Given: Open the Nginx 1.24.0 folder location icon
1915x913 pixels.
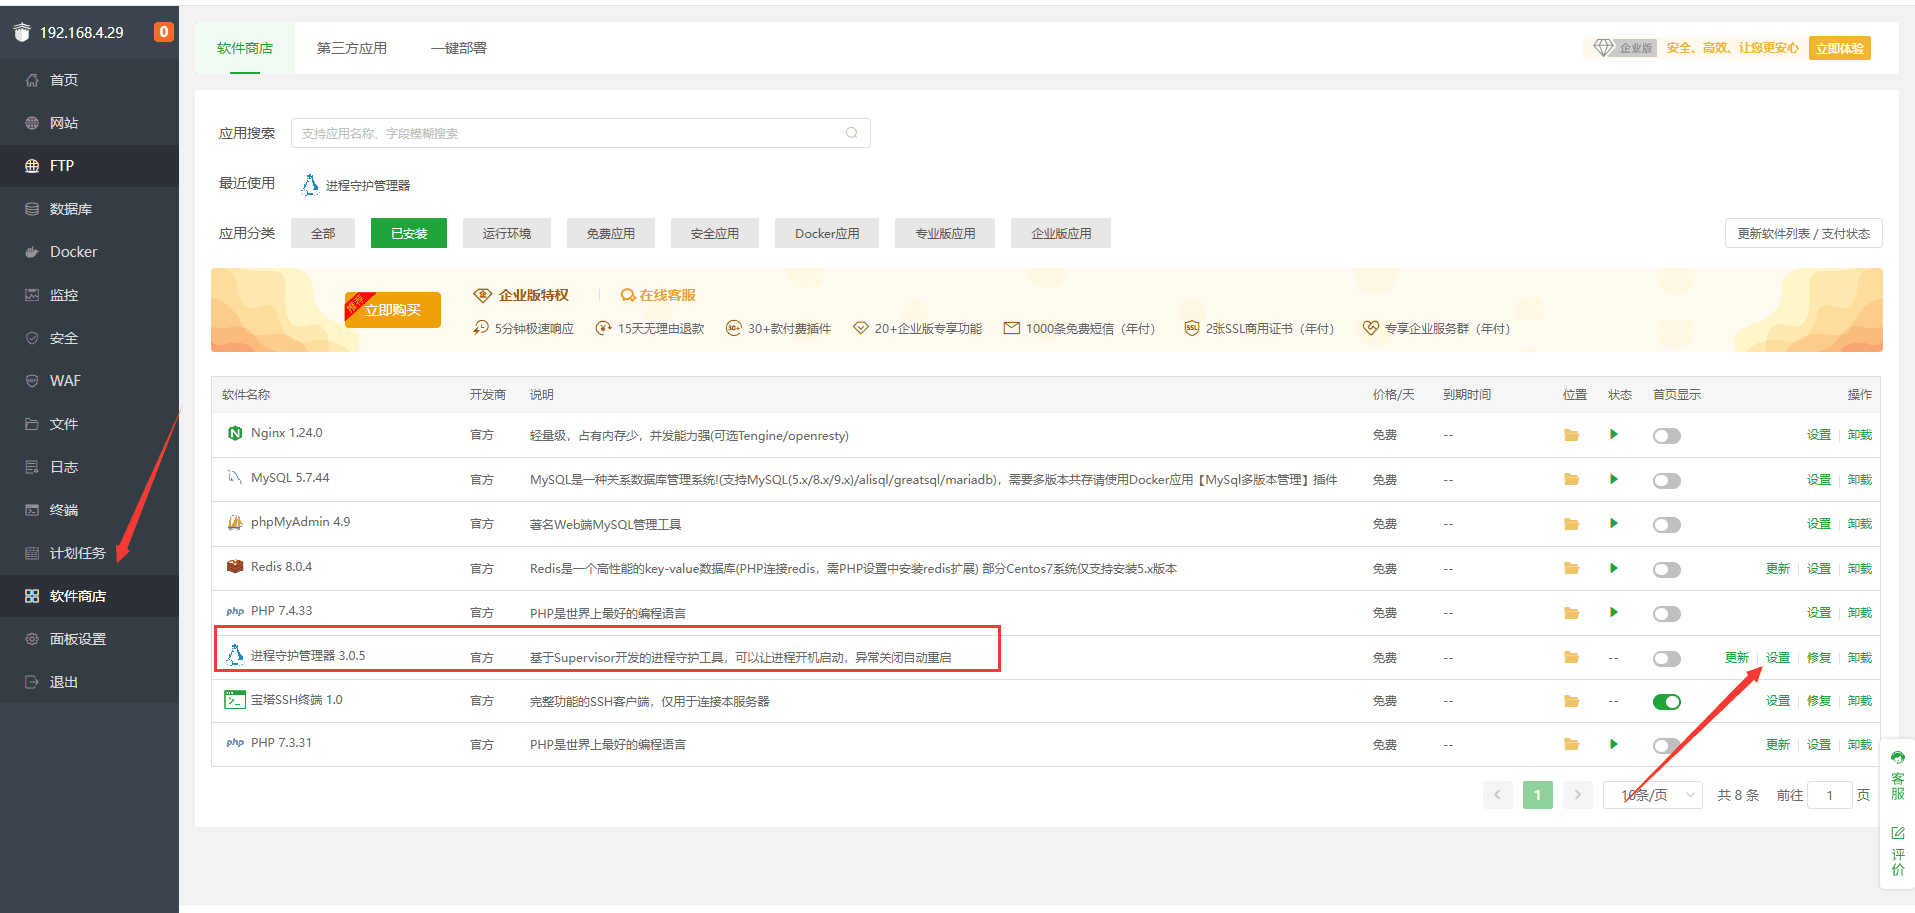Looking at the screenshot, I should click(x=1571, y=435).
